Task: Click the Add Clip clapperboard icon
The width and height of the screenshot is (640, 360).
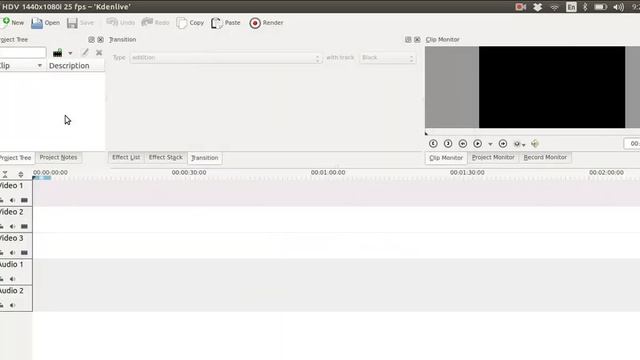Action: point(58,53)
